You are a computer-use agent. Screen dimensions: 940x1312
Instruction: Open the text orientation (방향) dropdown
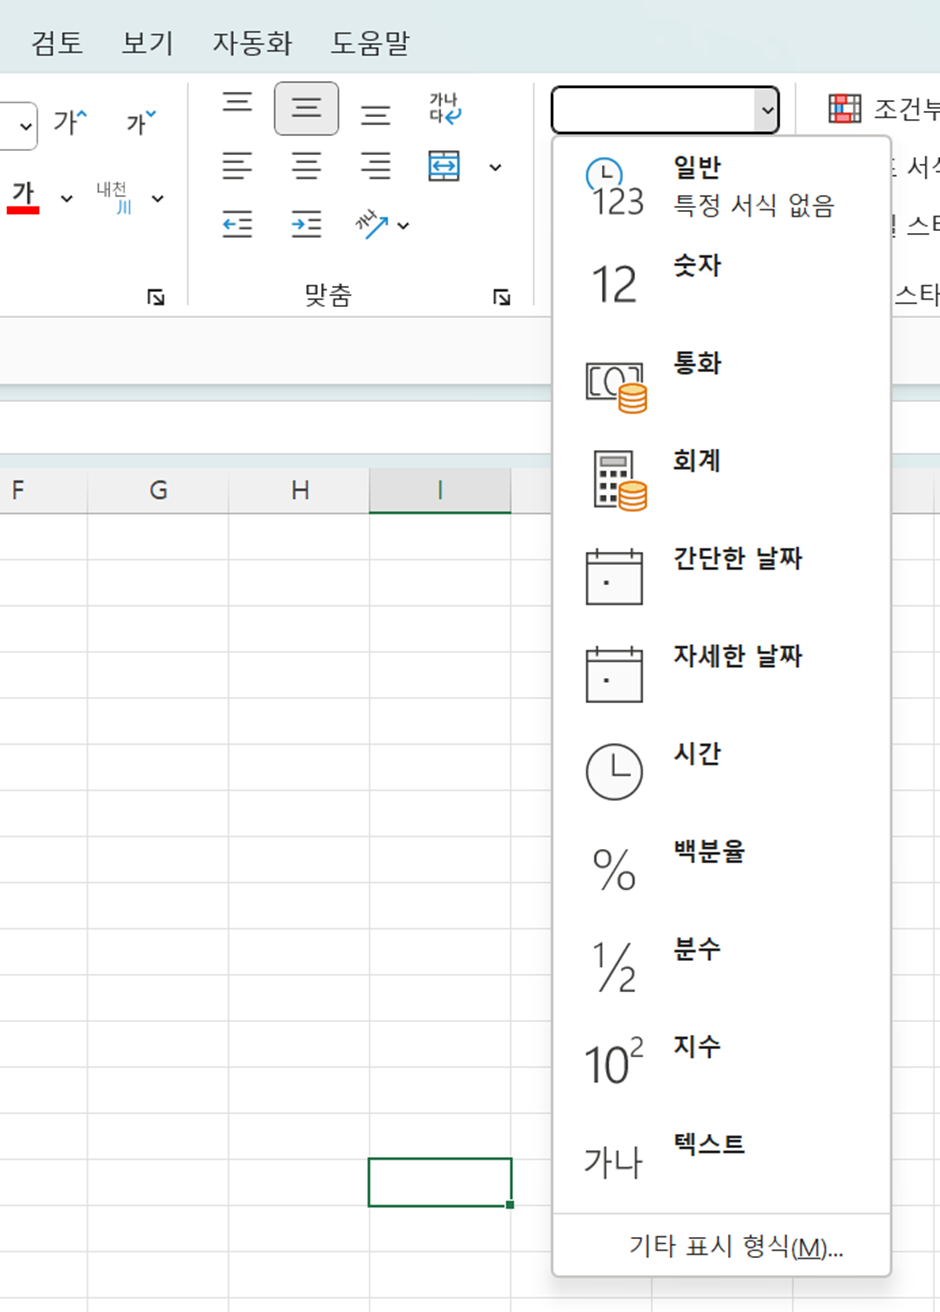(403, 226)
